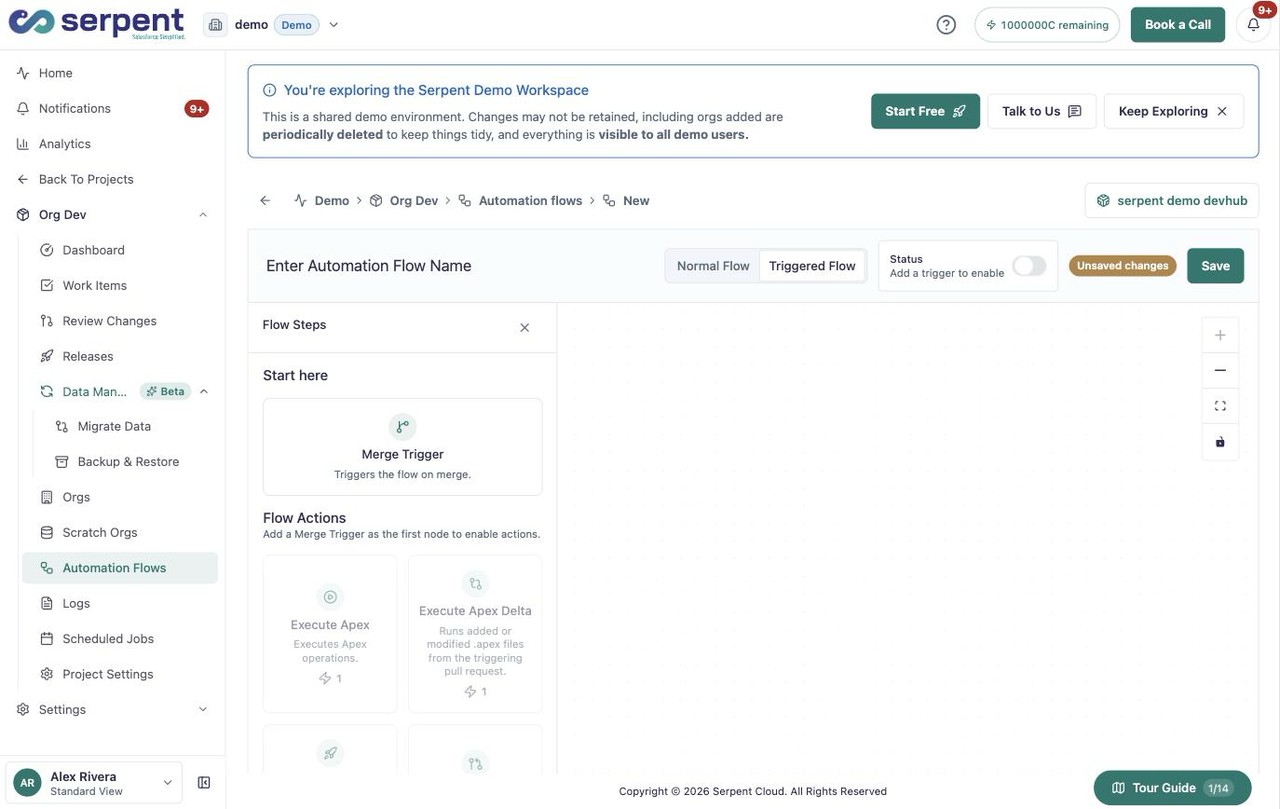
Task: Open the help question mark icon
Action: pos(946,25)
